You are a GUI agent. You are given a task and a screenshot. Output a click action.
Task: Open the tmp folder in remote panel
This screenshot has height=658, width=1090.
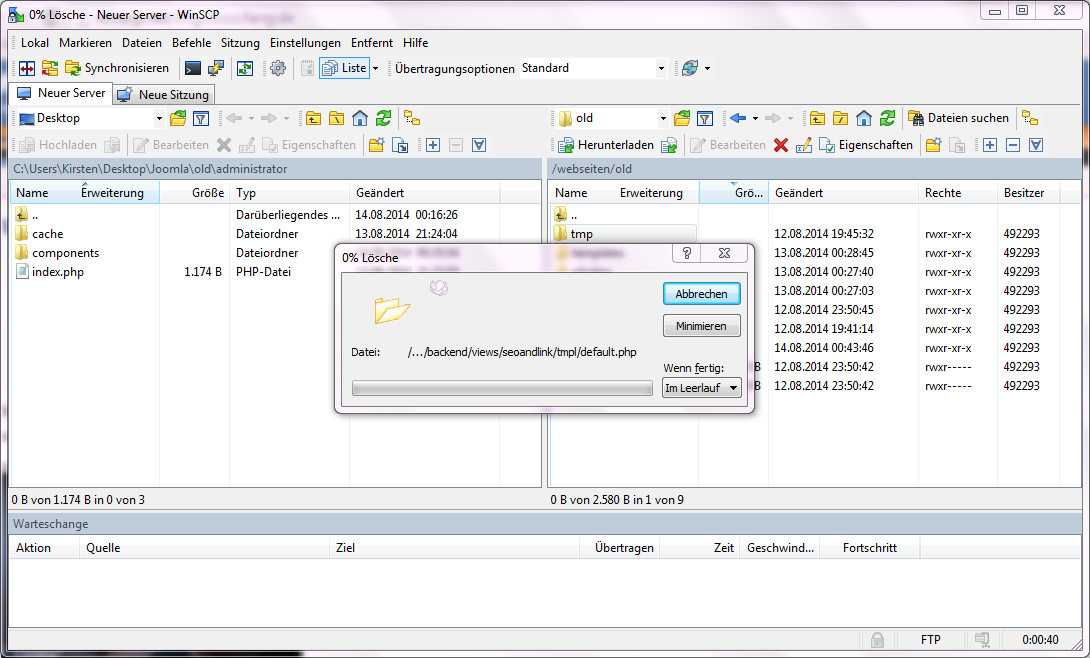click(x=581, y=234)
